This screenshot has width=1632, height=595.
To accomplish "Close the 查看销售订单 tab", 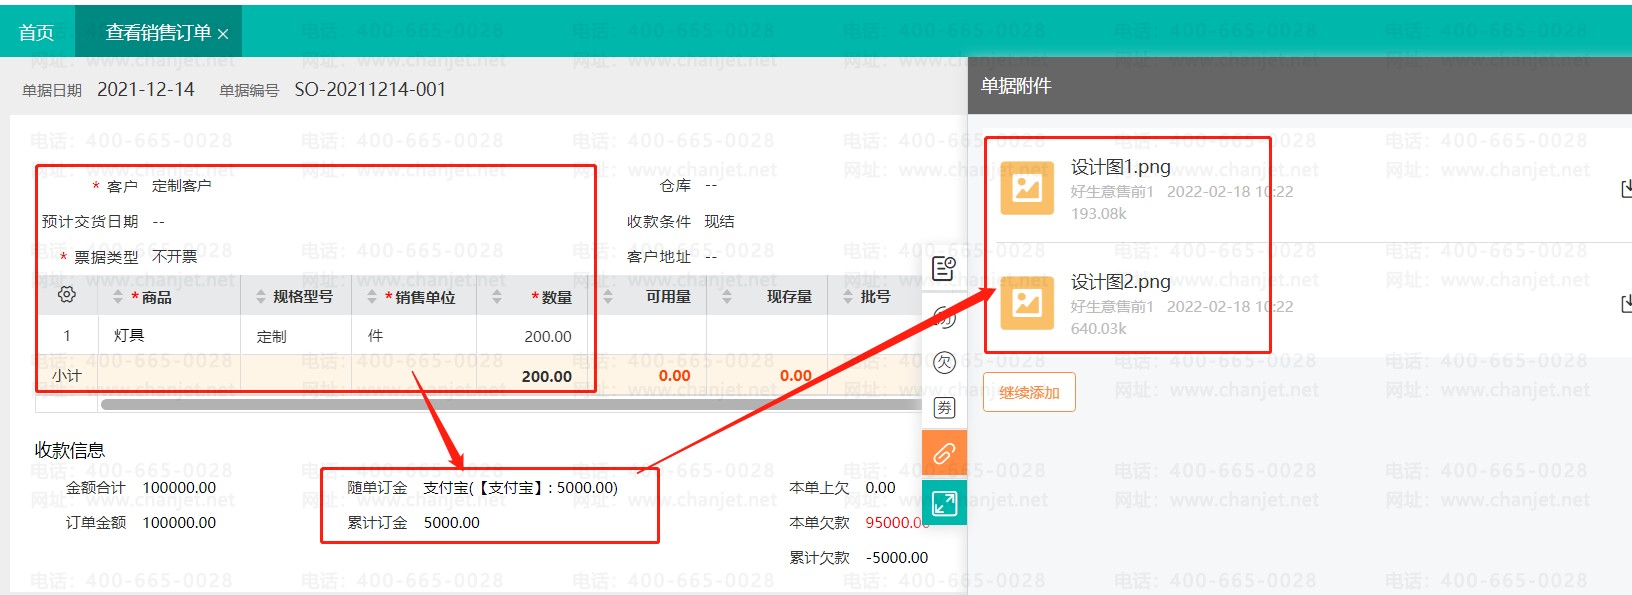I will pos(223,34).
